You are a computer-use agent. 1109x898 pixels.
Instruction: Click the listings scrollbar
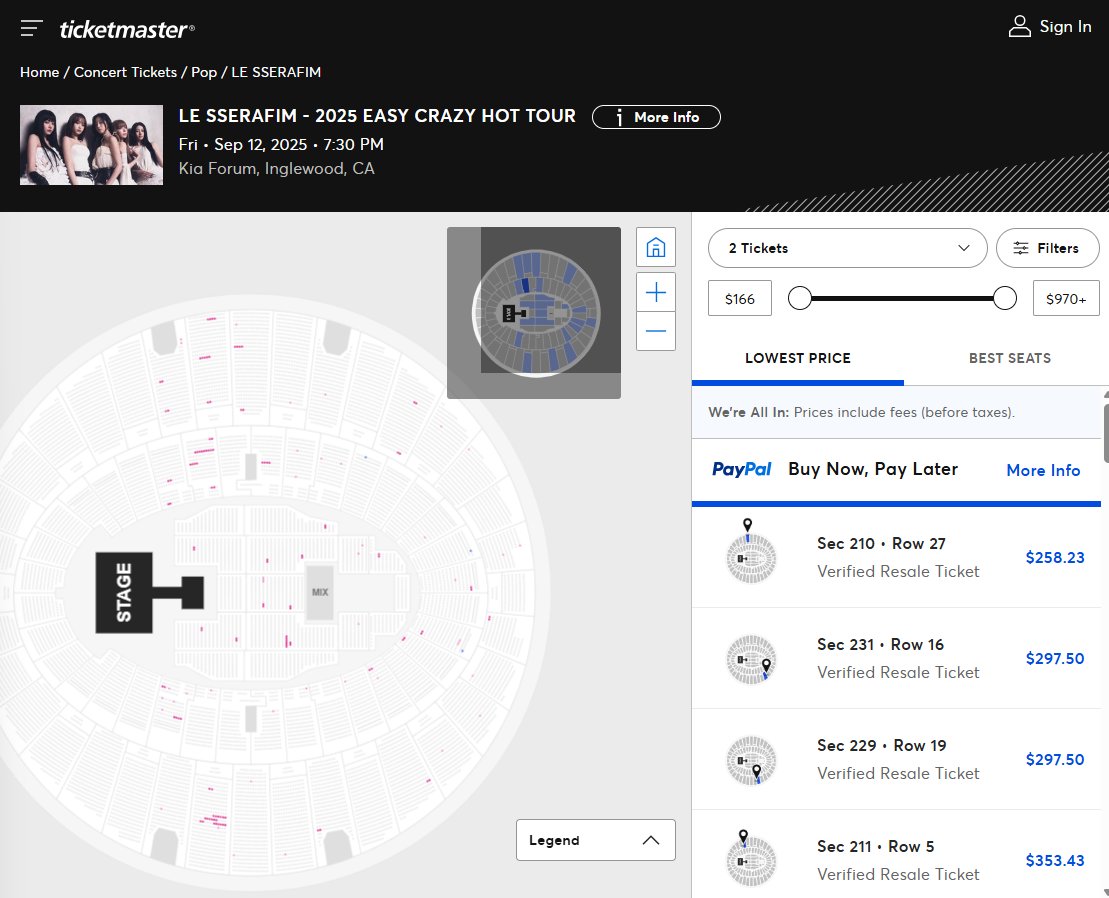coord(1105,431)
